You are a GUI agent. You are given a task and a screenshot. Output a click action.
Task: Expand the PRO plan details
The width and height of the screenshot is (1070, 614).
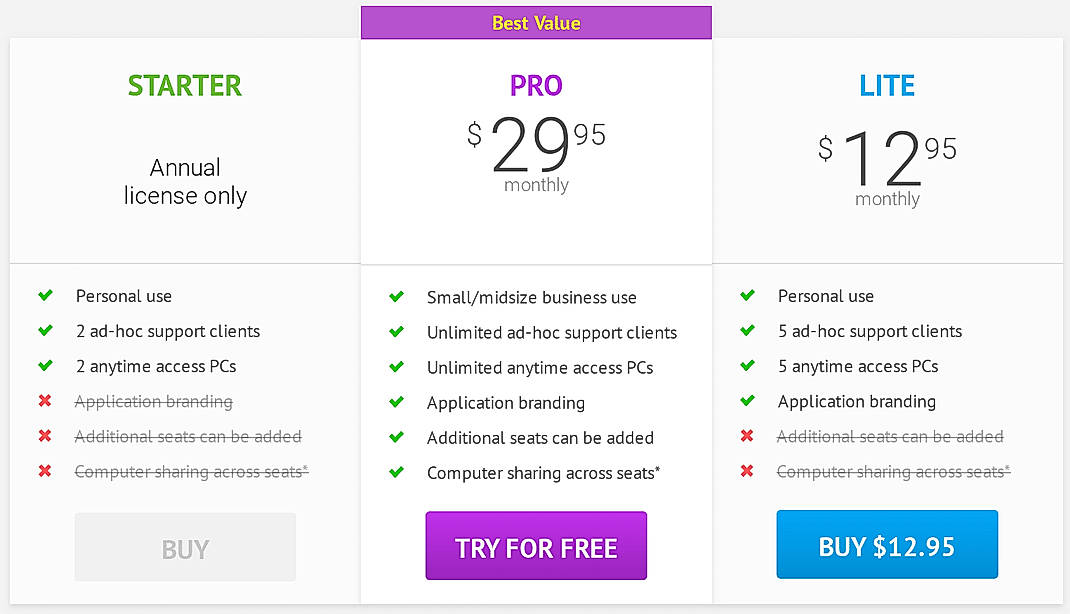(x=536, y=85)
